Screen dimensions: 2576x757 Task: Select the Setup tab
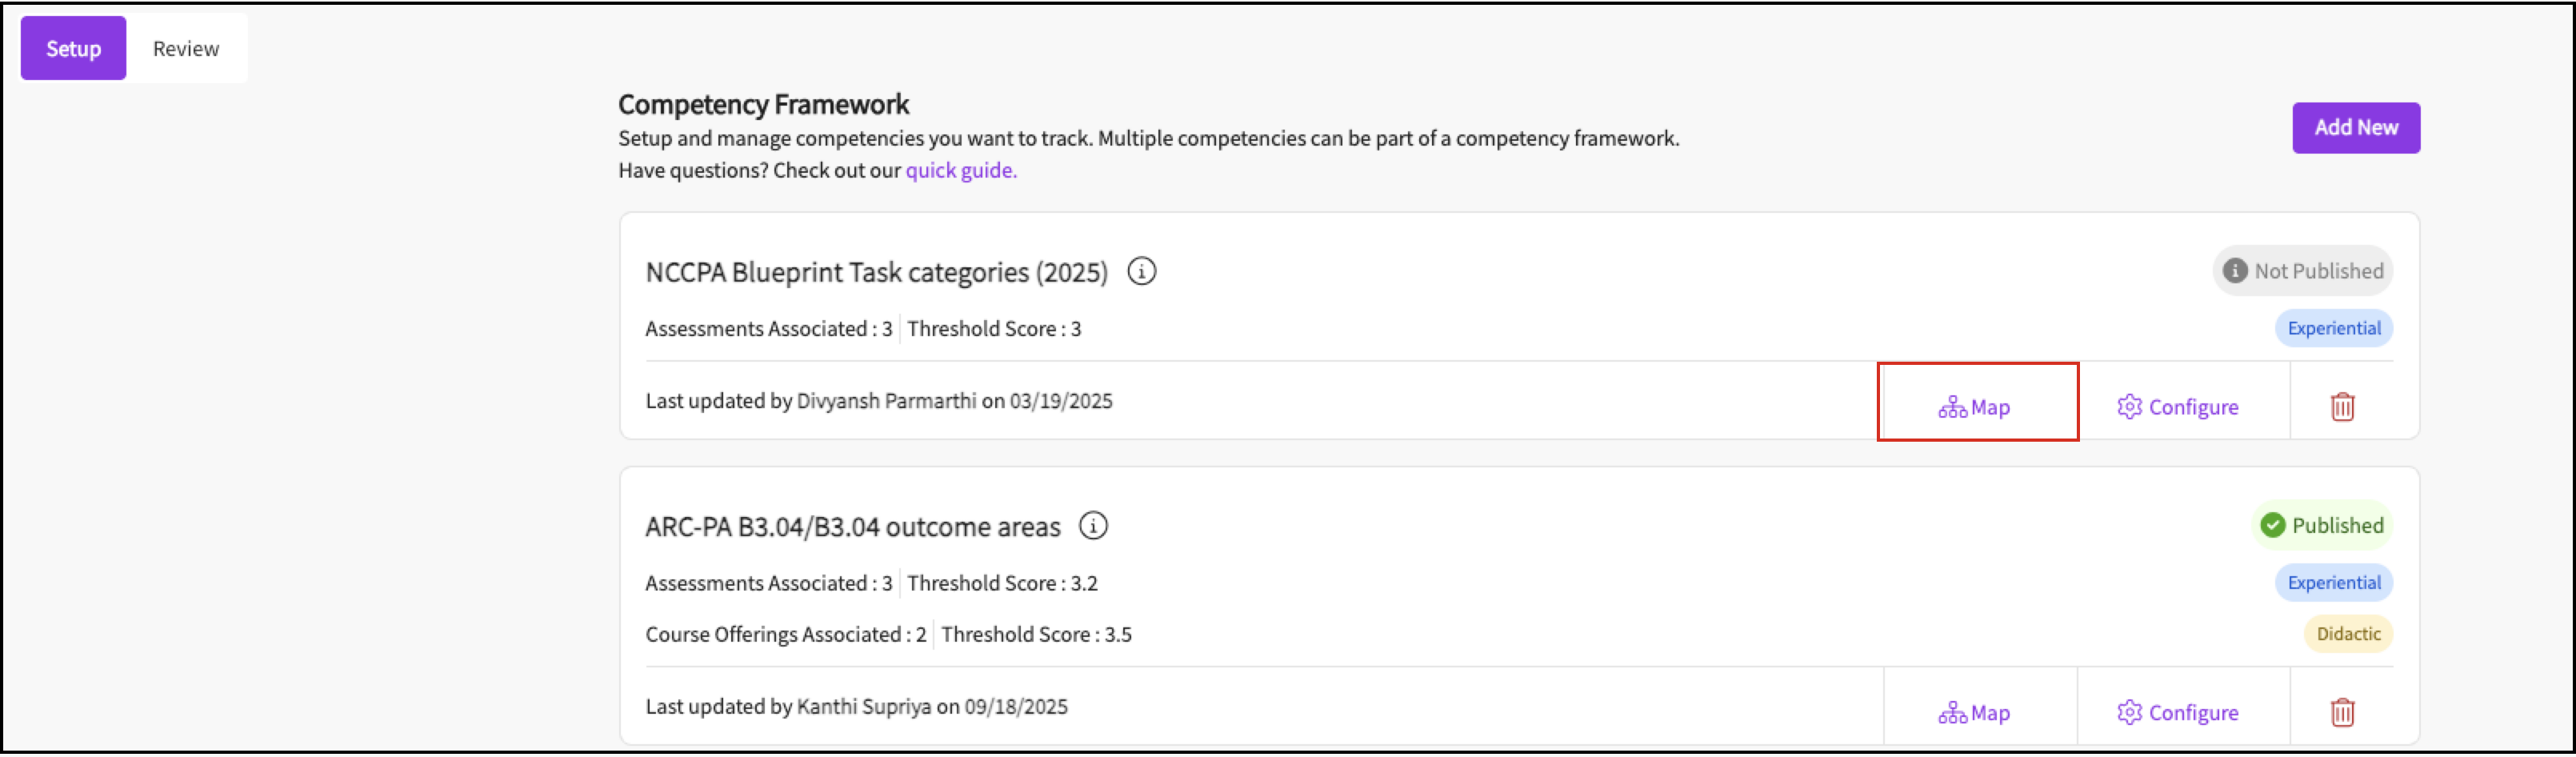click(73, 49)
